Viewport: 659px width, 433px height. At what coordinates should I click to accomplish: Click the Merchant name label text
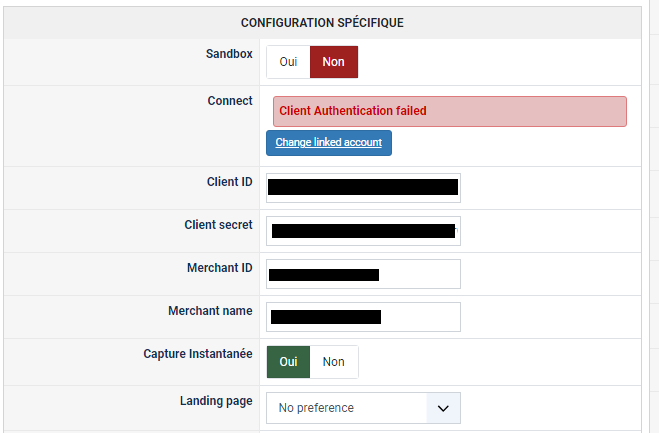click(210, 311)
